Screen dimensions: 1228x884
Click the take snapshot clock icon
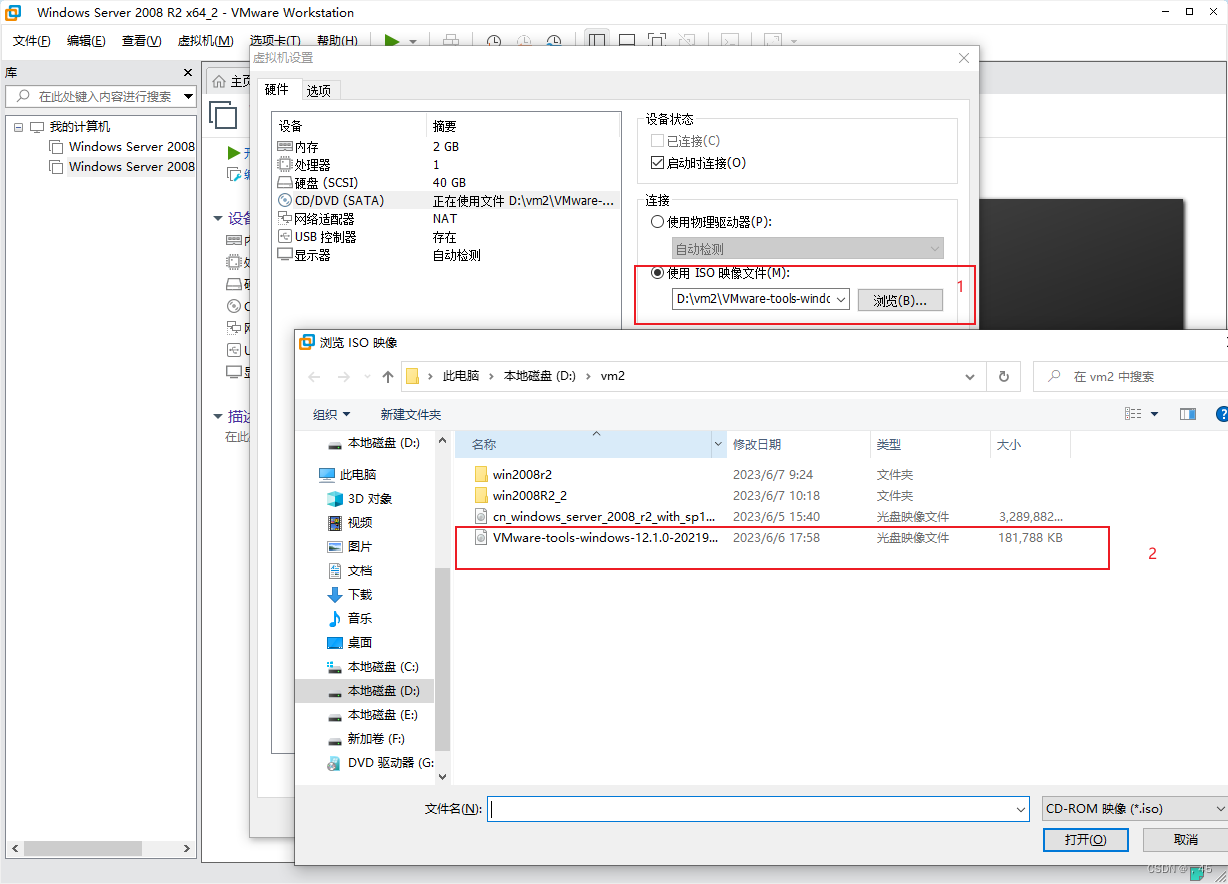494,41
